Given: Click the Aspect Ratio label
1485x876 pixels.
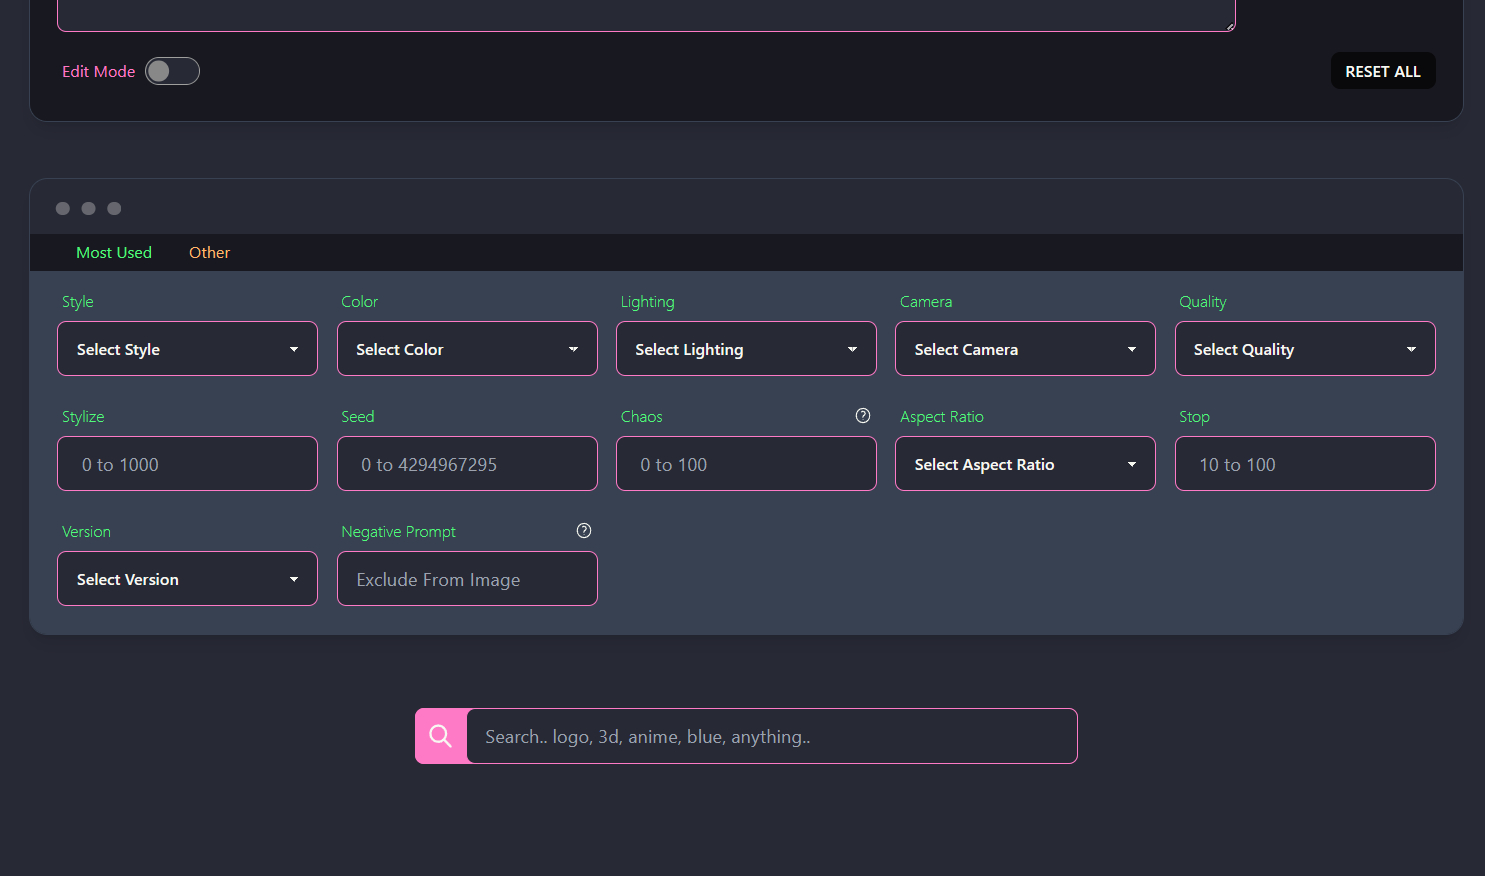Looking at the screenshot, I should pyautogui.click(x=942, y=417).
